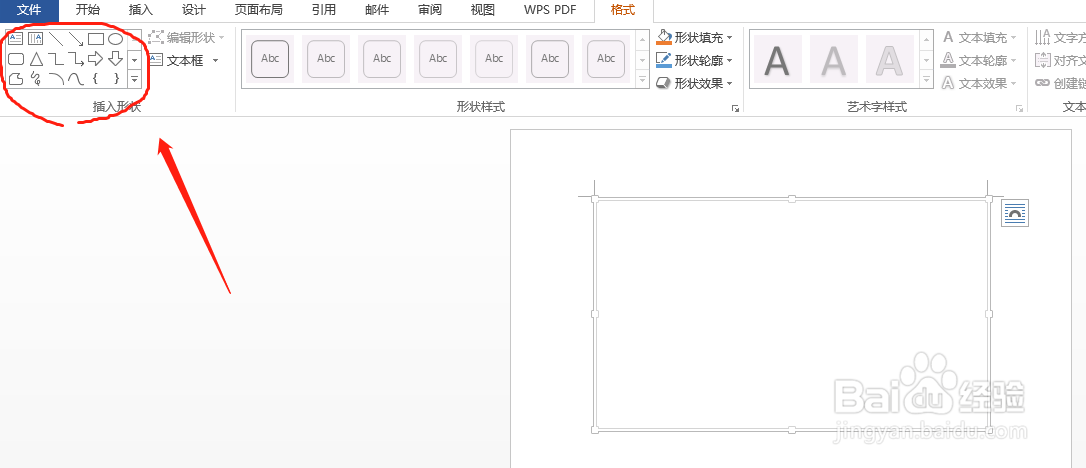The height and width of the screenshot is (468, 1086).
Task: Switch to the 开始 tab
Action: click(x=88, y=10)
